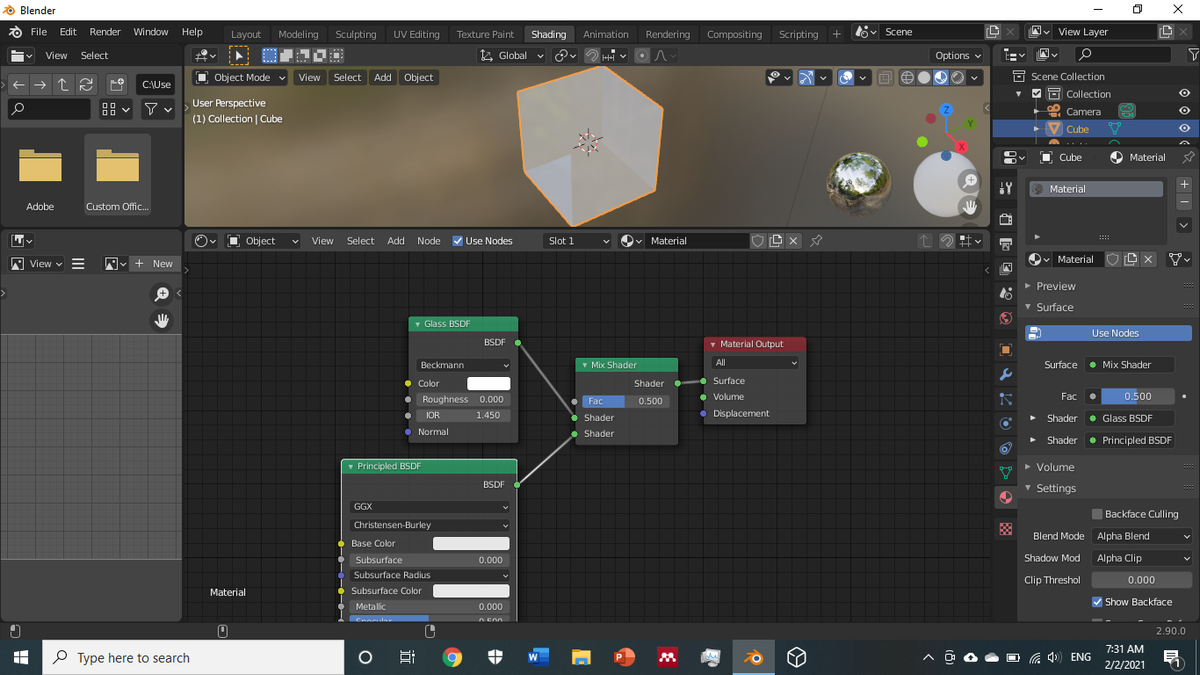The height and width of the screenshot is (675, 1200).
Task: Open the Render menu
Action: coord(105,32)
